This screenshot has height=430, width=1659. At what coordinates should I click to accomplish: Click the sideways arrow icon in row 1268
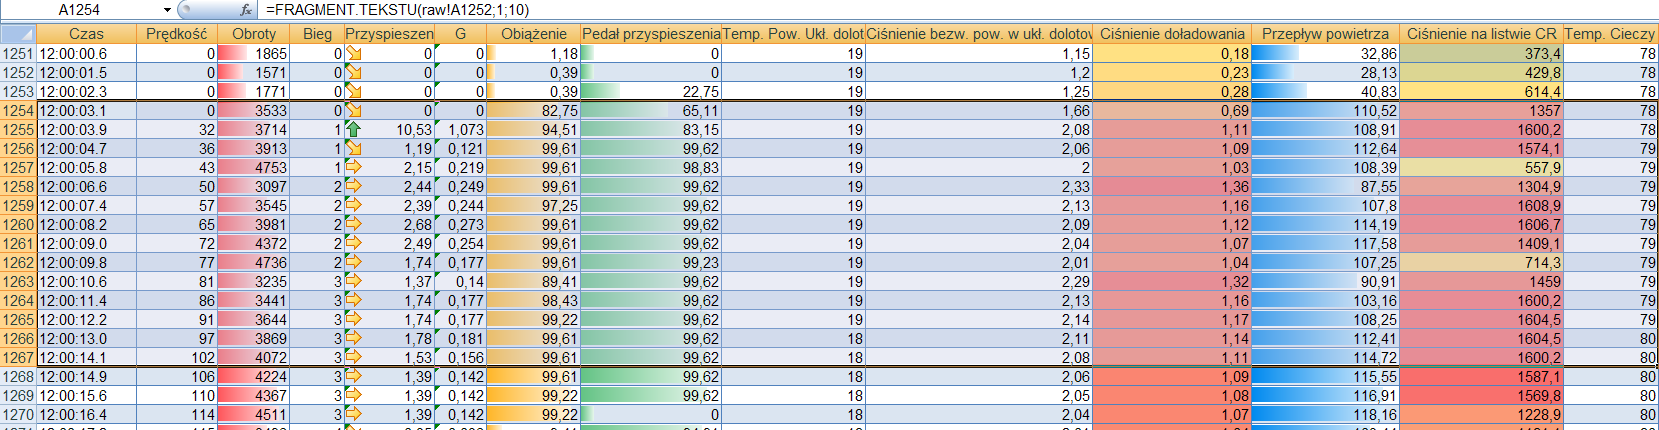click(x=353, y=377)
